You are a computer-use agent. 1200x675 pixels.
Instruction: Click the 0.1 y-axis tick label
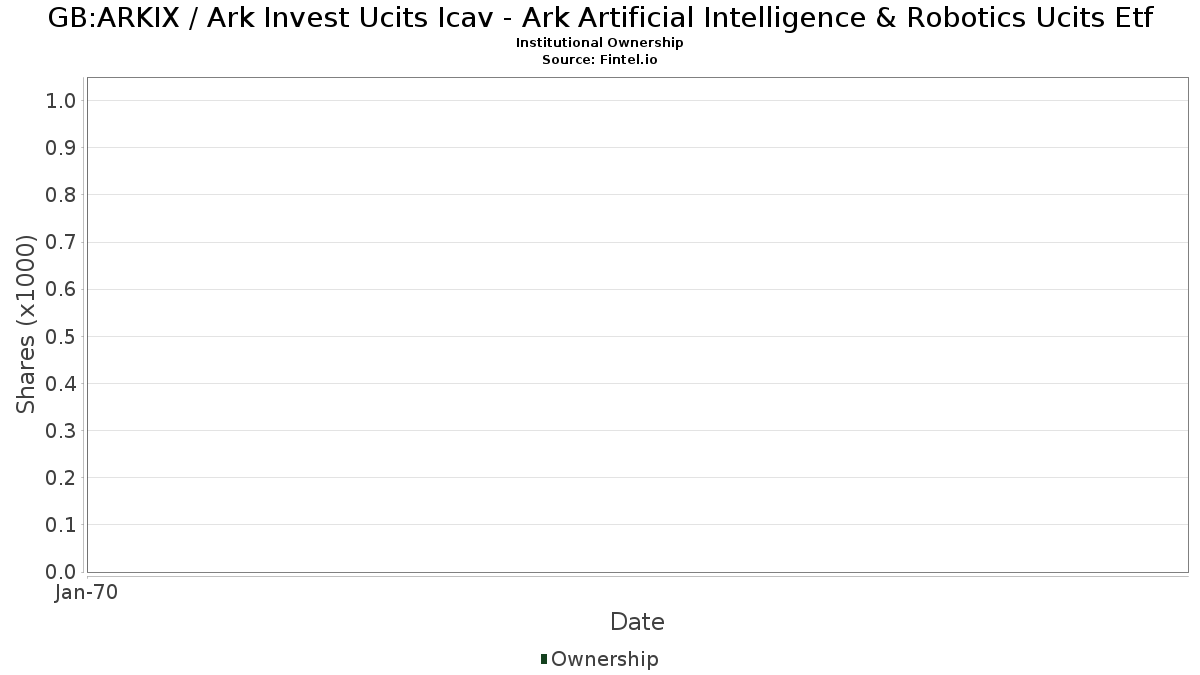[61, 525]
